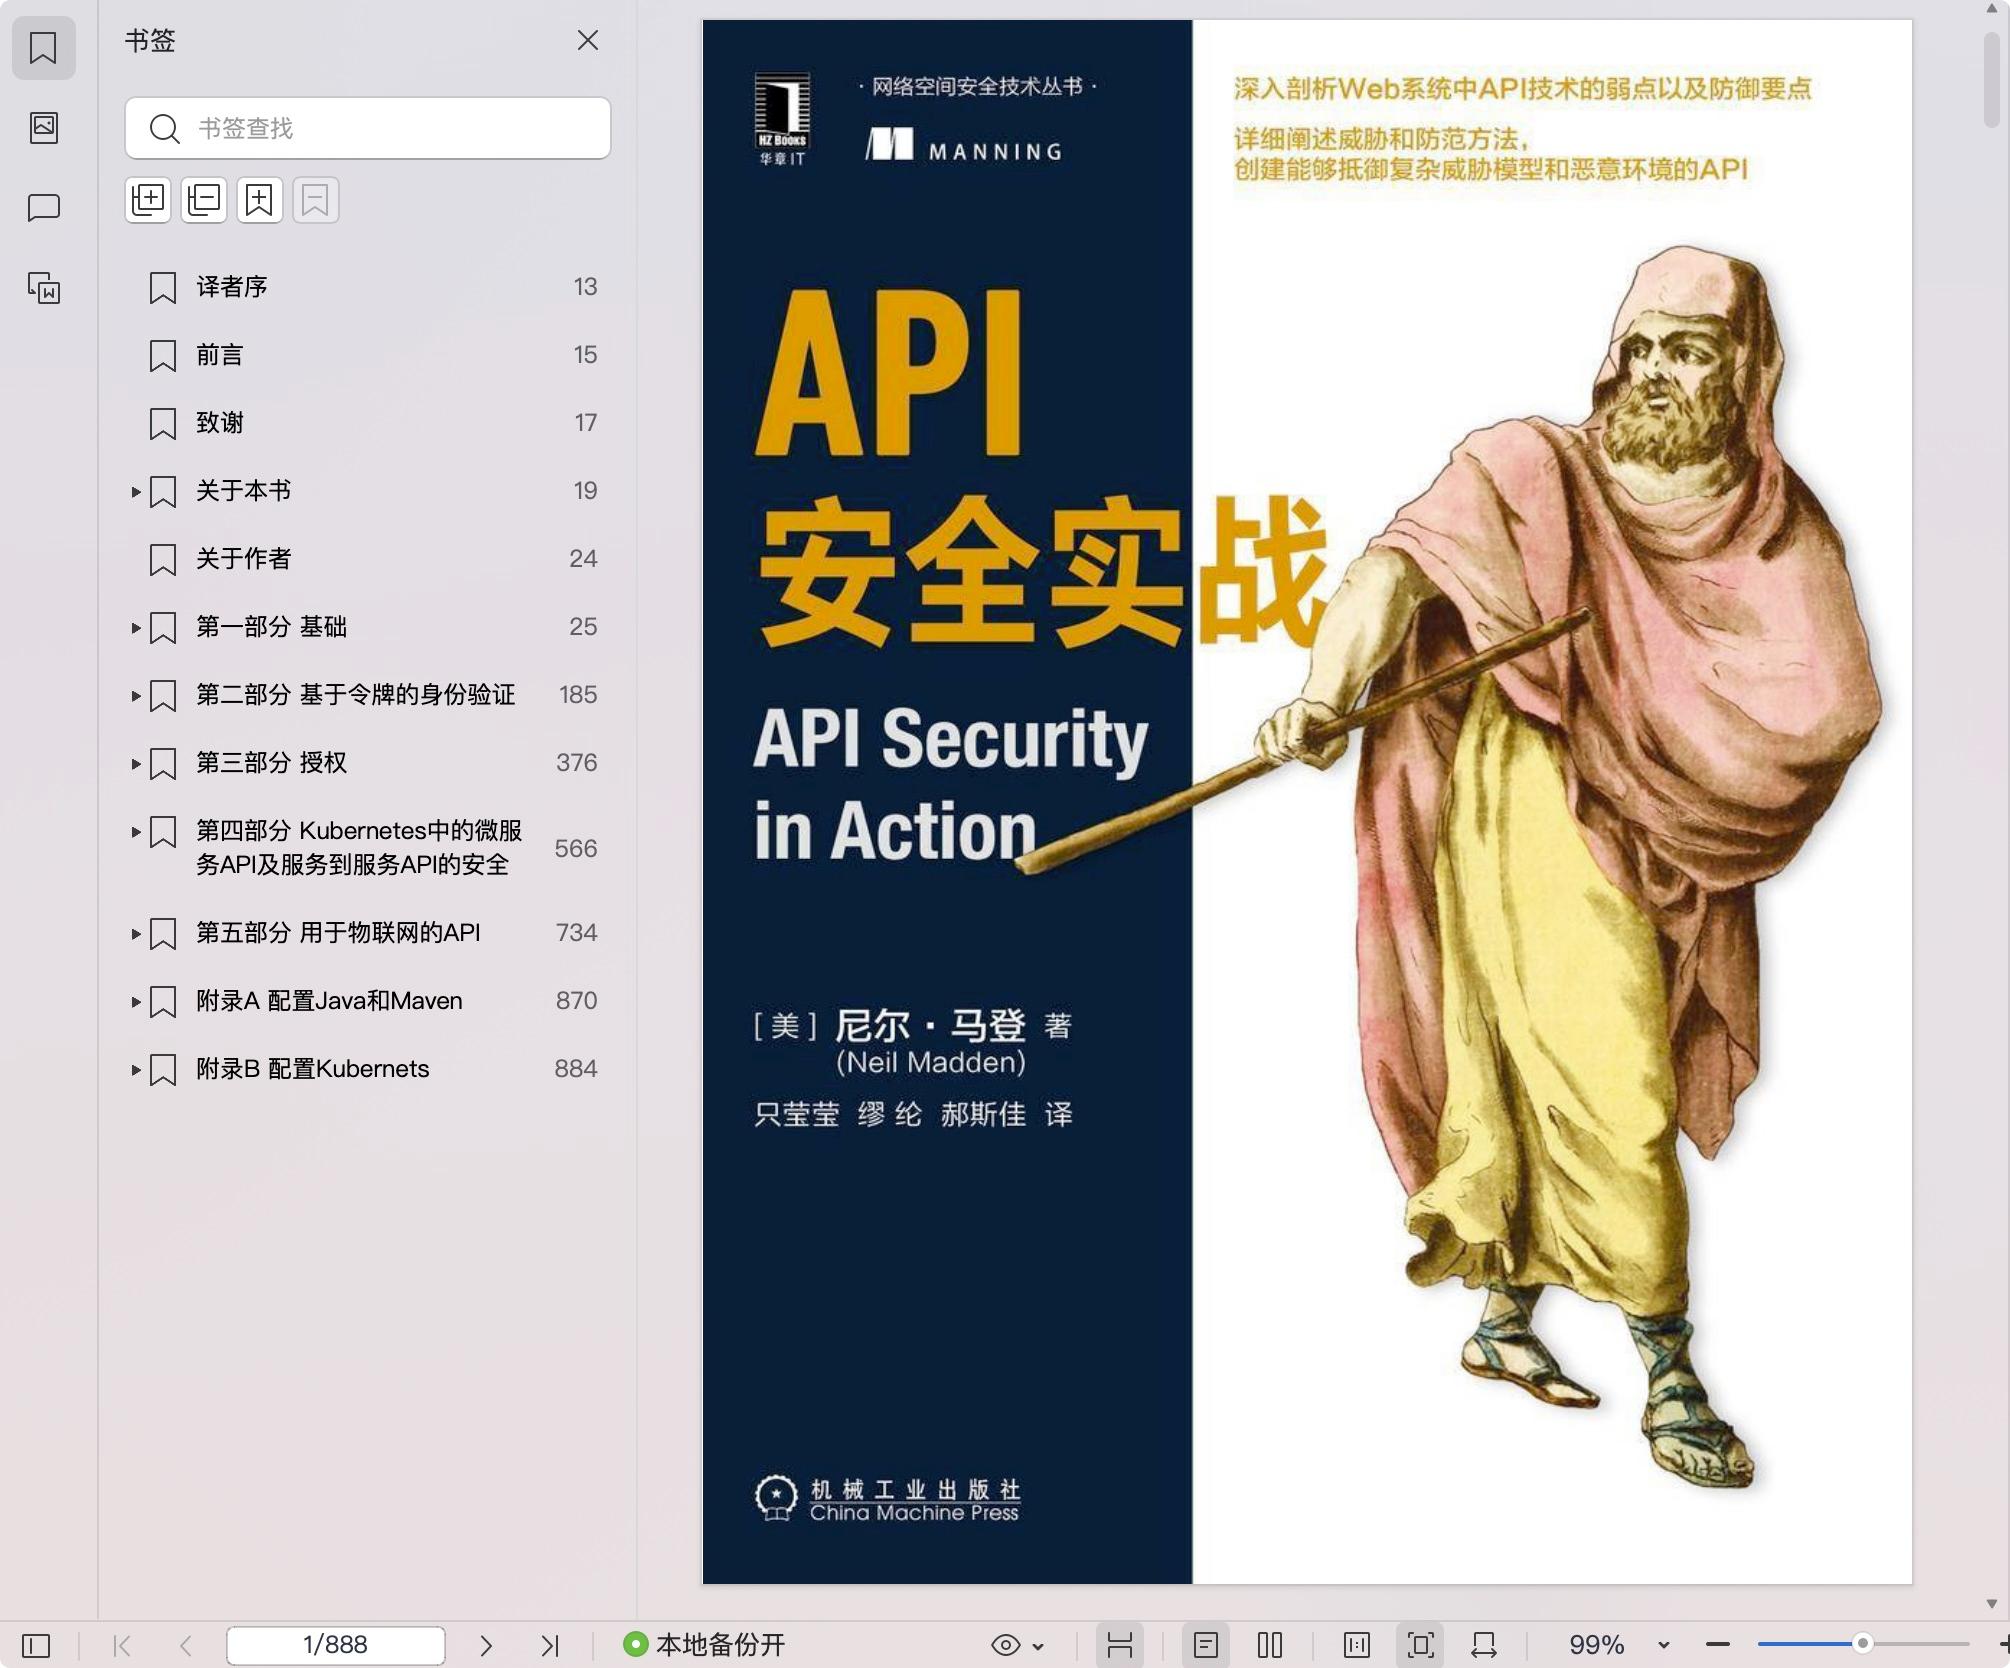Select the bookmark icon beside 致谢
Image resolution: width=2010 pixels, height=1668 pixels.
[163, 424]
